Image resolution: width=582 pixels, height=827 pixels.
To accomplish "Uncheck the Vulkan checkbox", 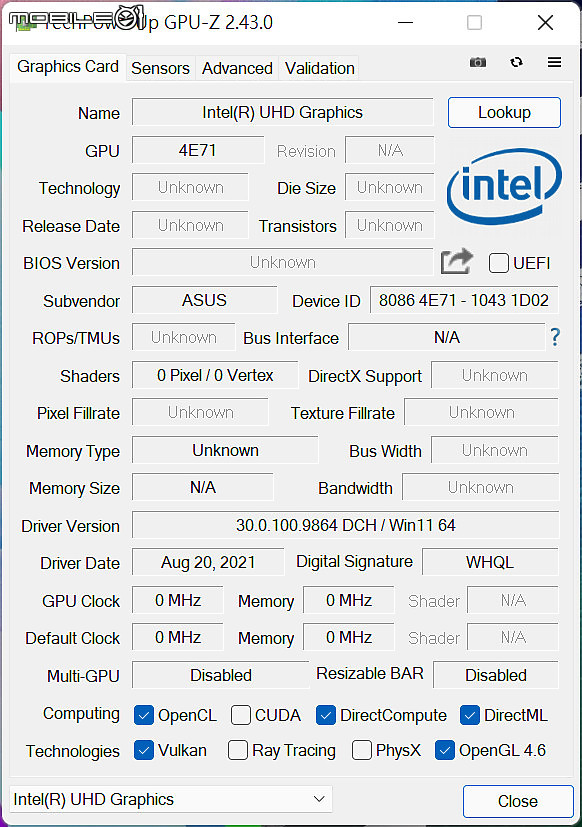I will 144,750.
